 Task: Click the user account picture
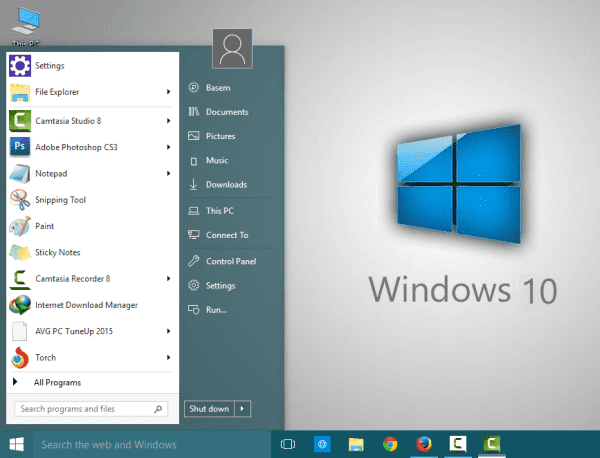click(232, 49)
